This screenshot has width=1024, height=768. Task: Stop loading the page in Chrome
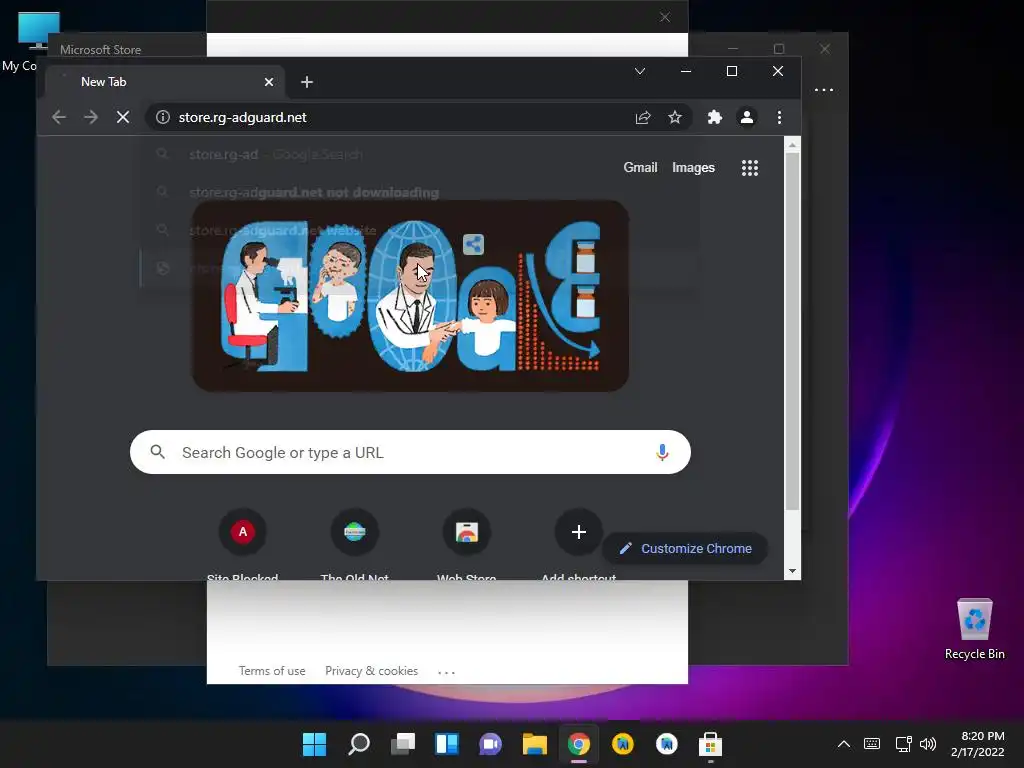pyautogui.click(x=123, y=118)
